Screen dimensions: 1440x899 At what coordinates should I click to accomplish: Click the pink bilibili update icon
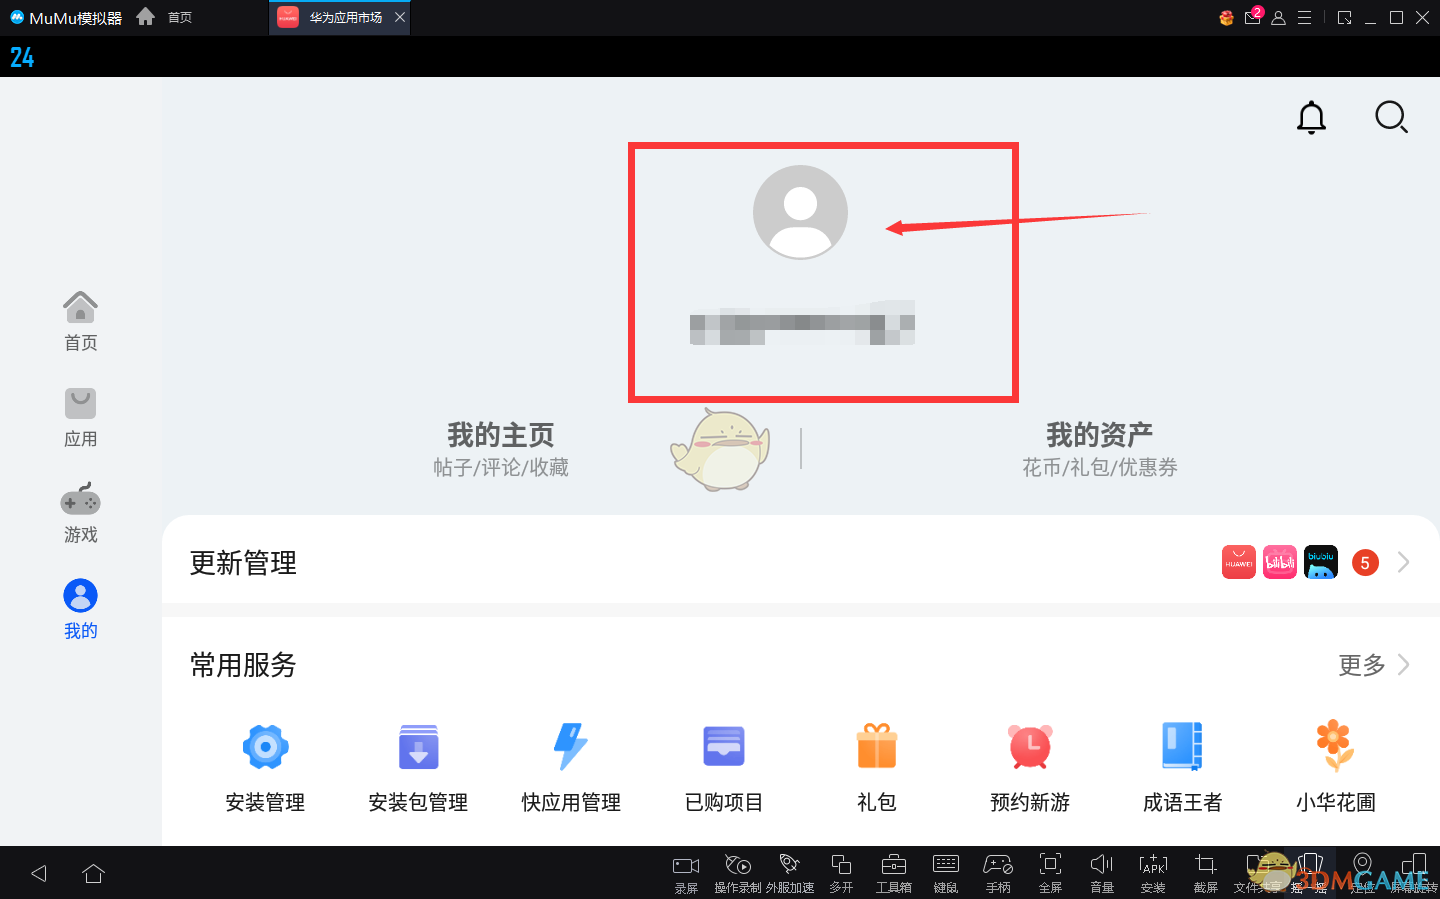click(1280, 562)
